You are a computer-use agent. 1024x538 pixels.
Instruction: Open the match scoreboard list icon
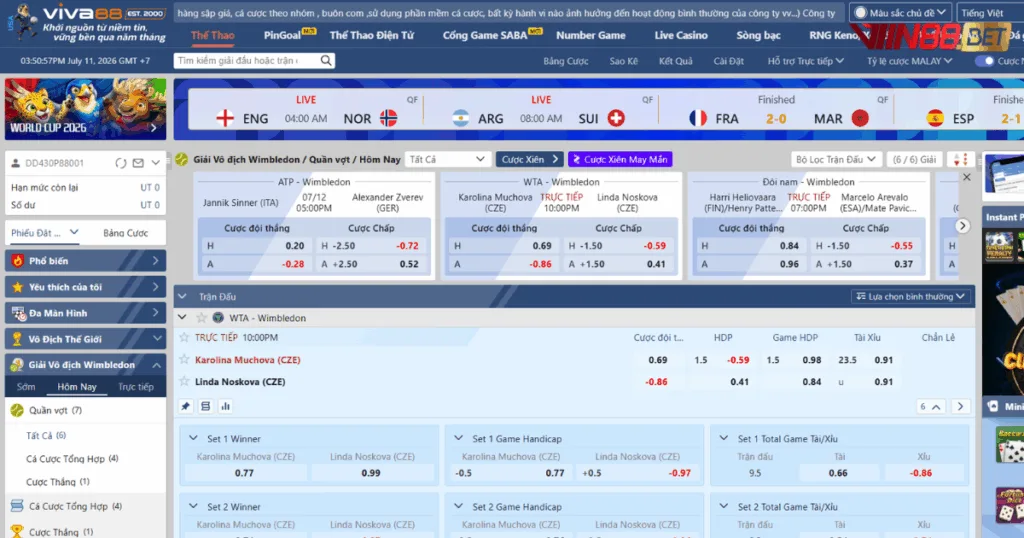pyautogui.click(x=206, y=406)
